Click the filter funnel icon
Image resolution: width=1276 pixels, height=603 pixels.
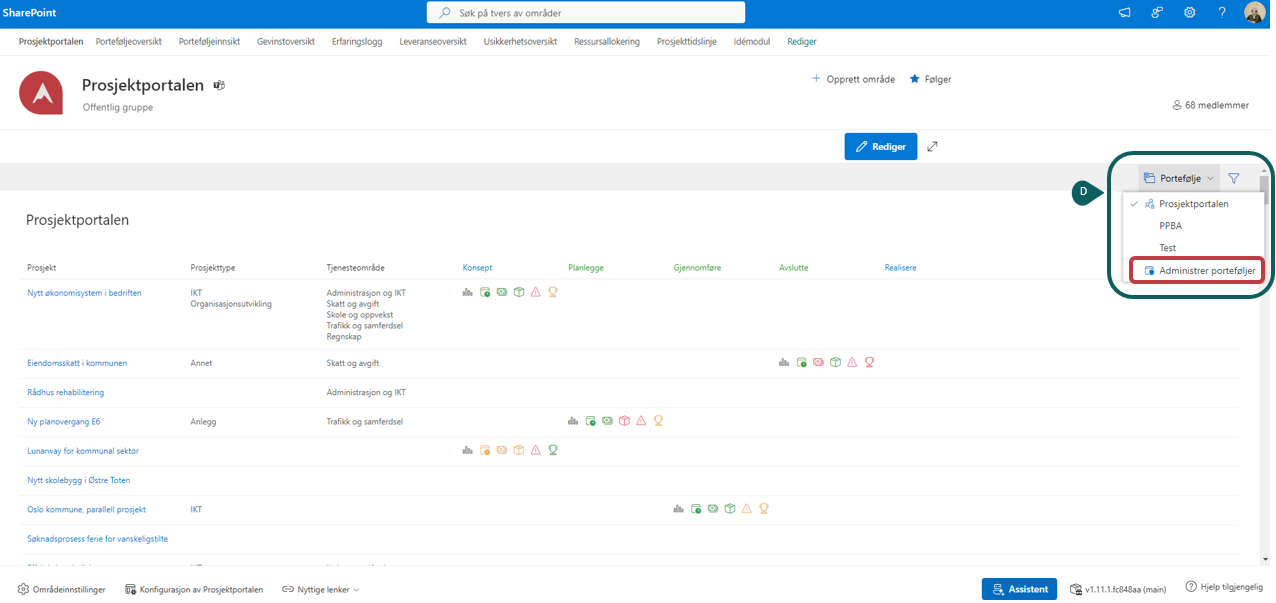coord(1234,179)
